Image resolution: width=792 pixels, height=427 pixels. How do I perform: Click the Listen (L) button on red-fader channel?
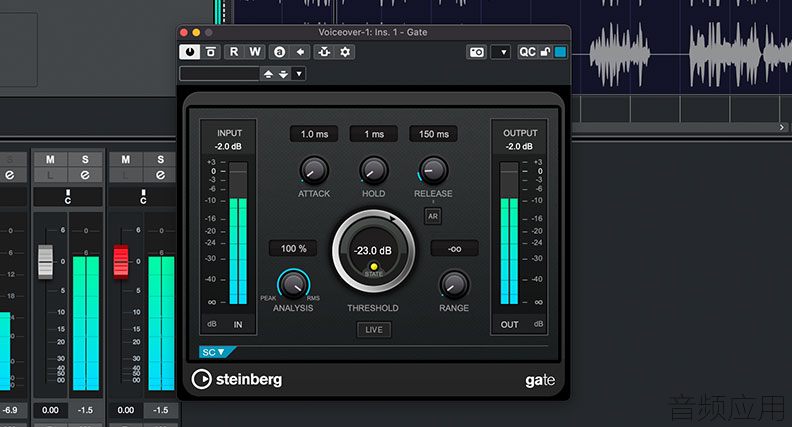[125, 175]
